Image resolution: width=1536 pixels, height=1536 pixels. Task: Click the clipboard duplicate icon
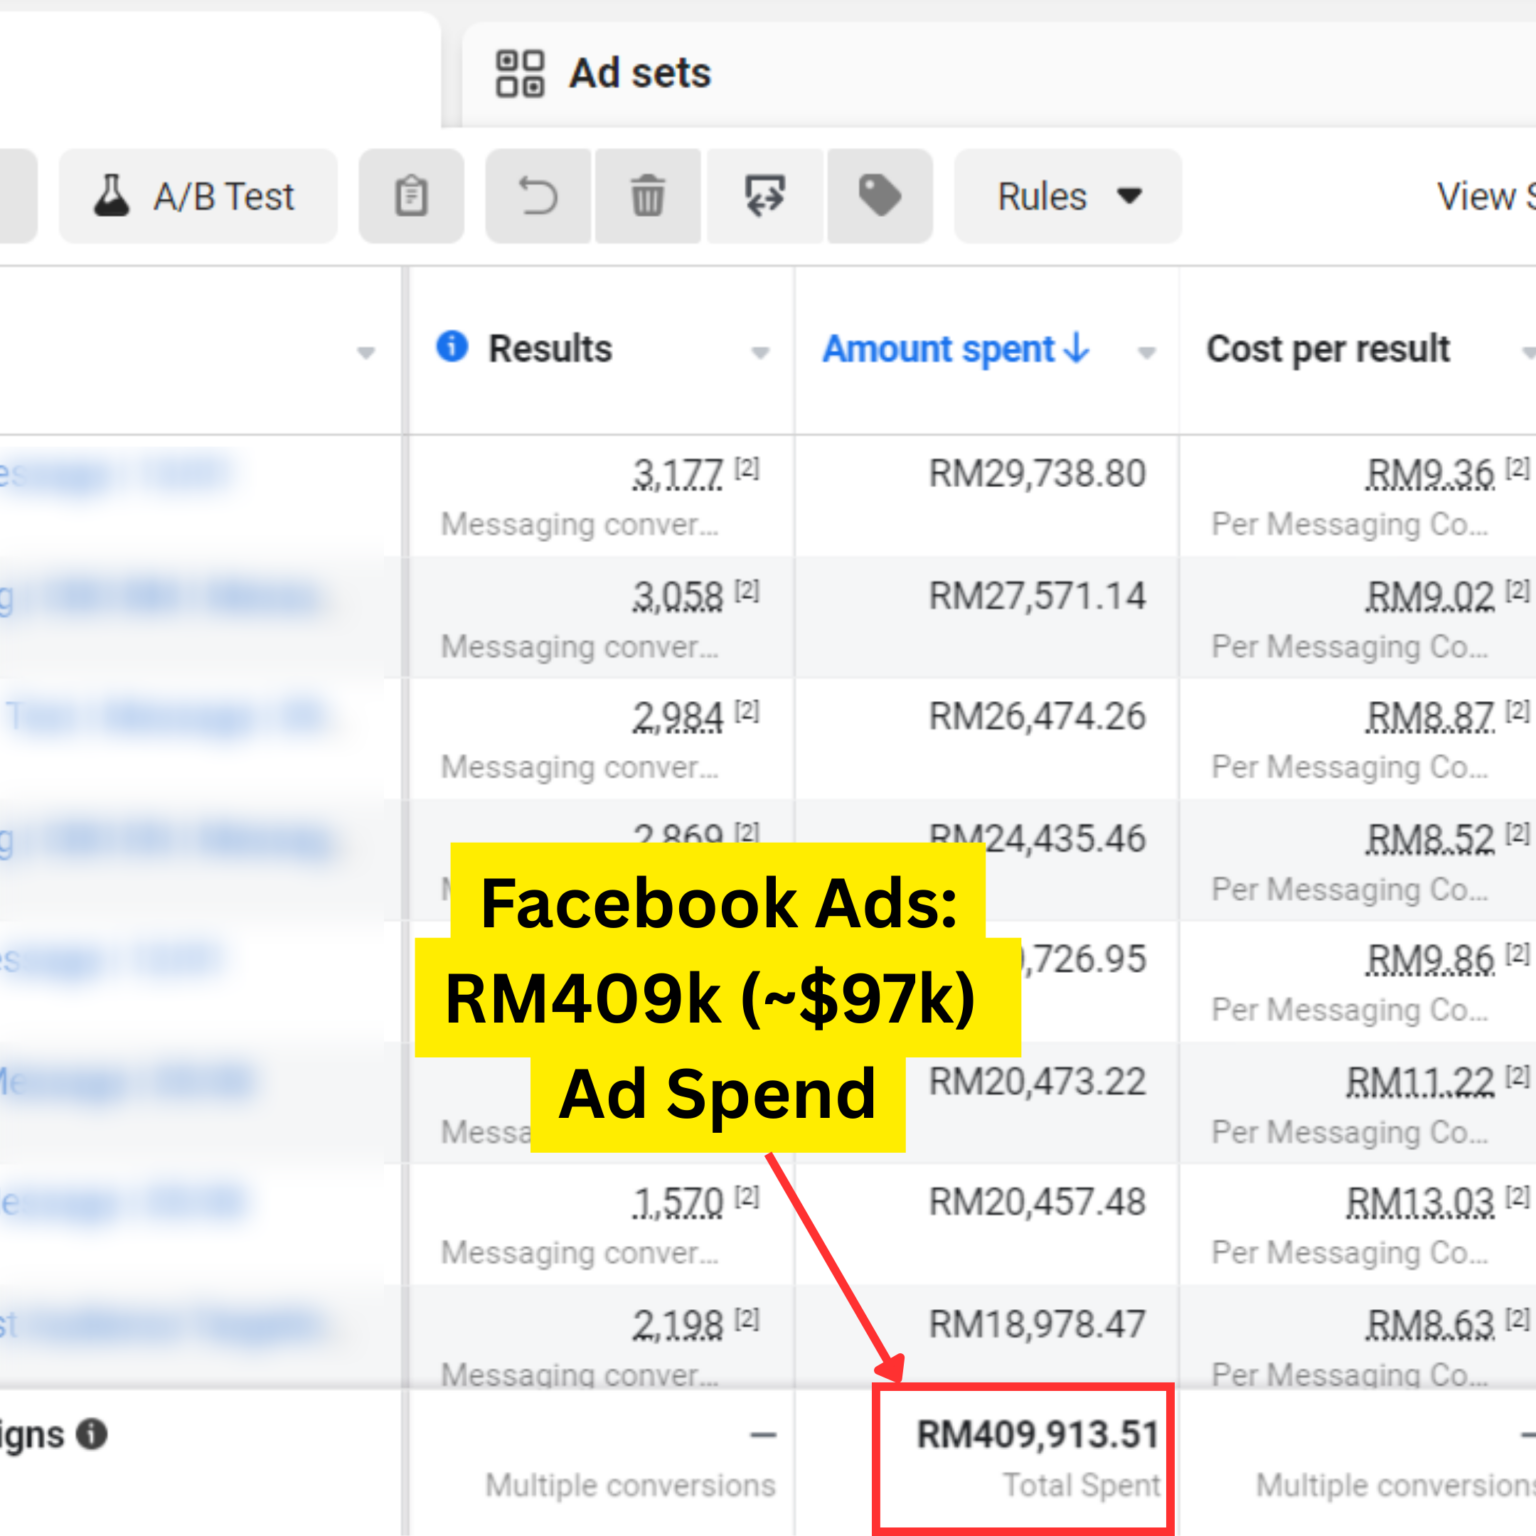(411, 196)
